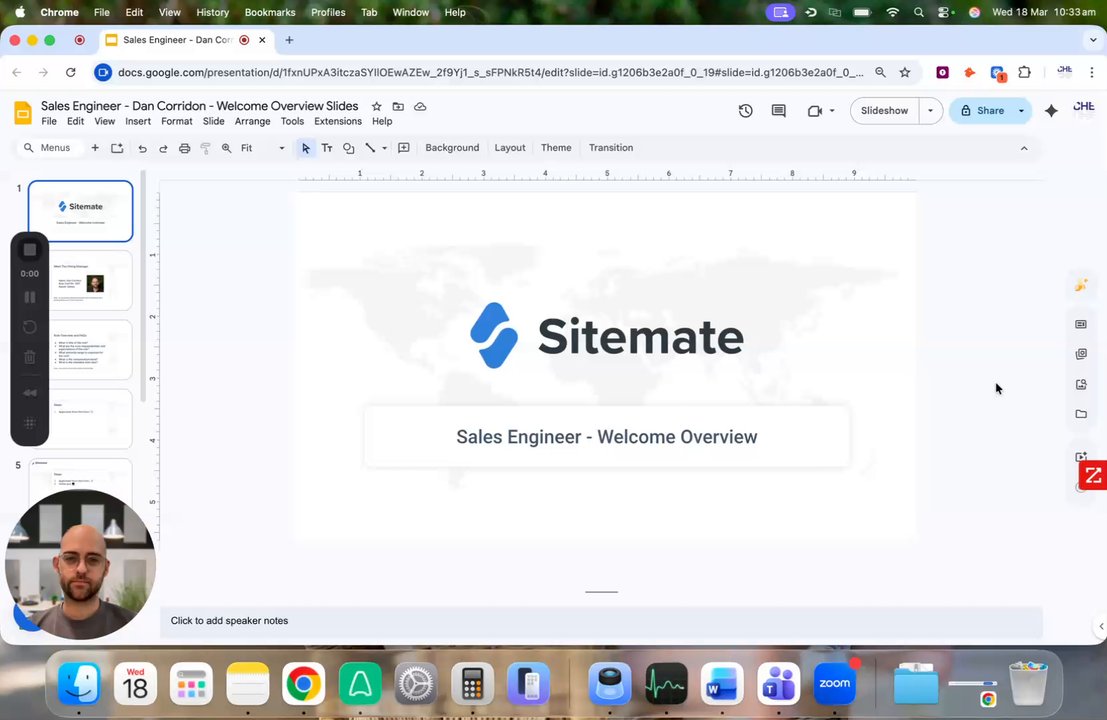Image resolution: width=1107 pixels, height=720 pixels.
Task: Select the cursor select tool
Action: click(306, 148)
